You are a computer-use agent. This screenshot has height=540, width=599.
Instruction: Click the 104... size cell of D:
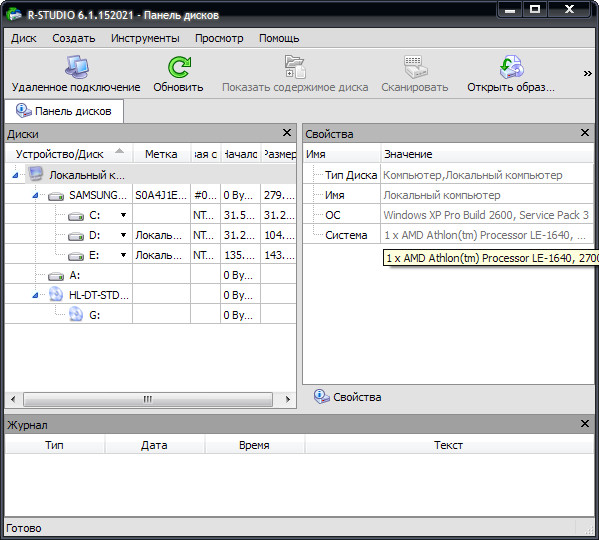coord(279,235)
